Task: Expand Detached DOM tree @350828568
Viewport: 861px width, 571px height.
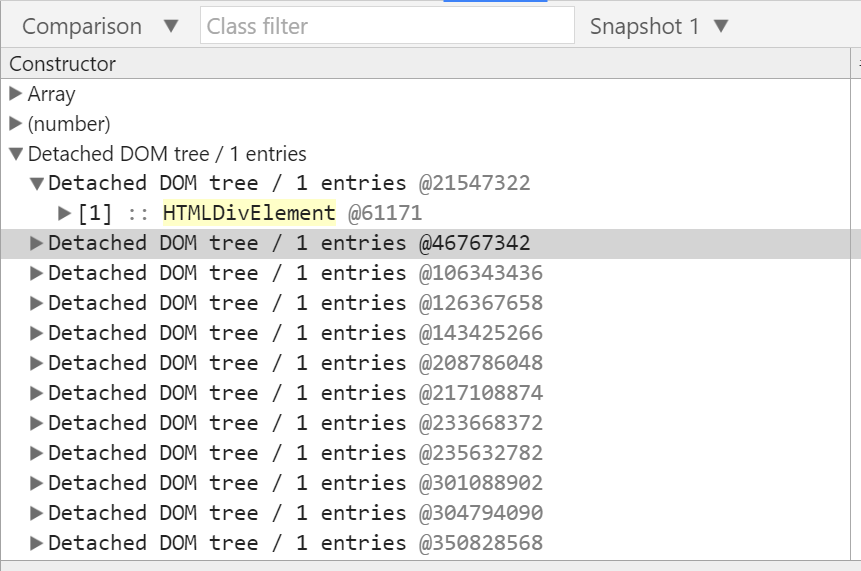Action: (36, 543)
